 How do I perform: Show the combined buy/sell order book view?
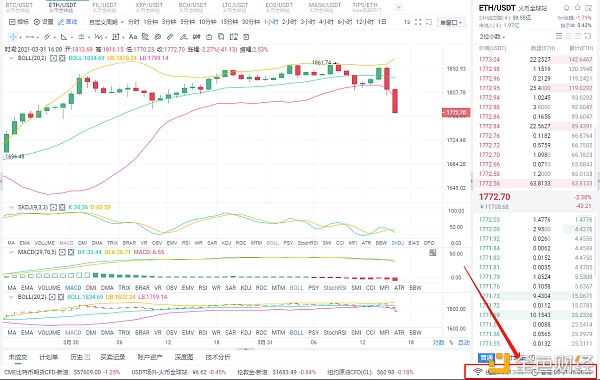click(x=559, y=36)
